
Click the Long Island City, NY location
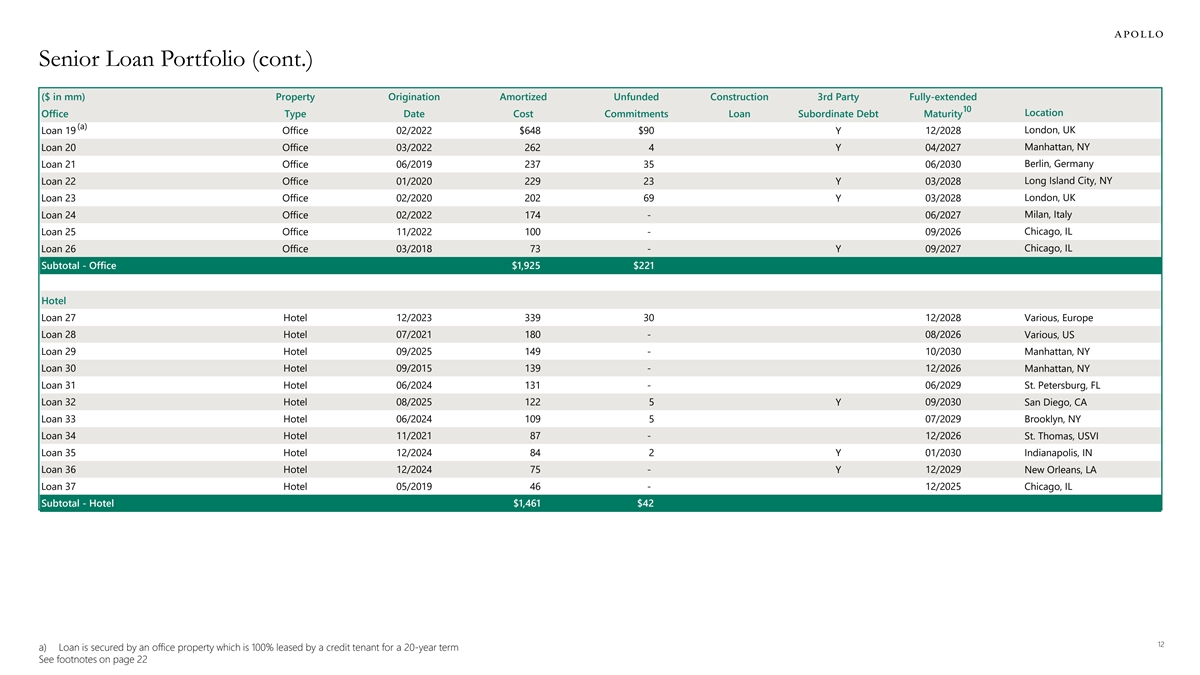point(1068,181)
